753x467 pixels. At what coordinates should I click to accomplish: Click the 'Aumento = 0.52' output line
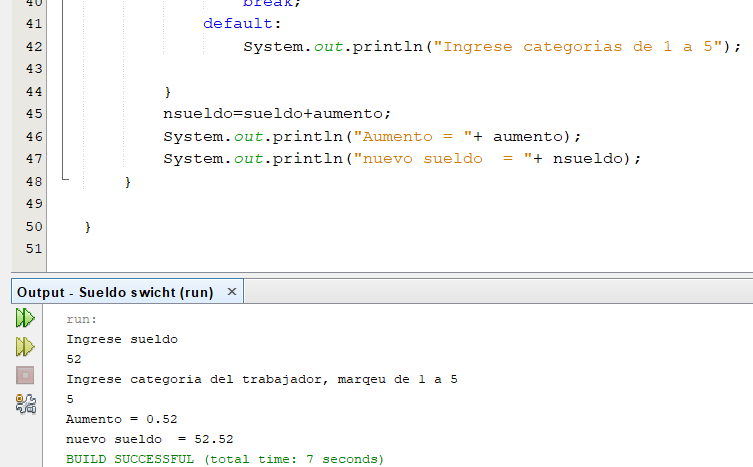[121, 419]
